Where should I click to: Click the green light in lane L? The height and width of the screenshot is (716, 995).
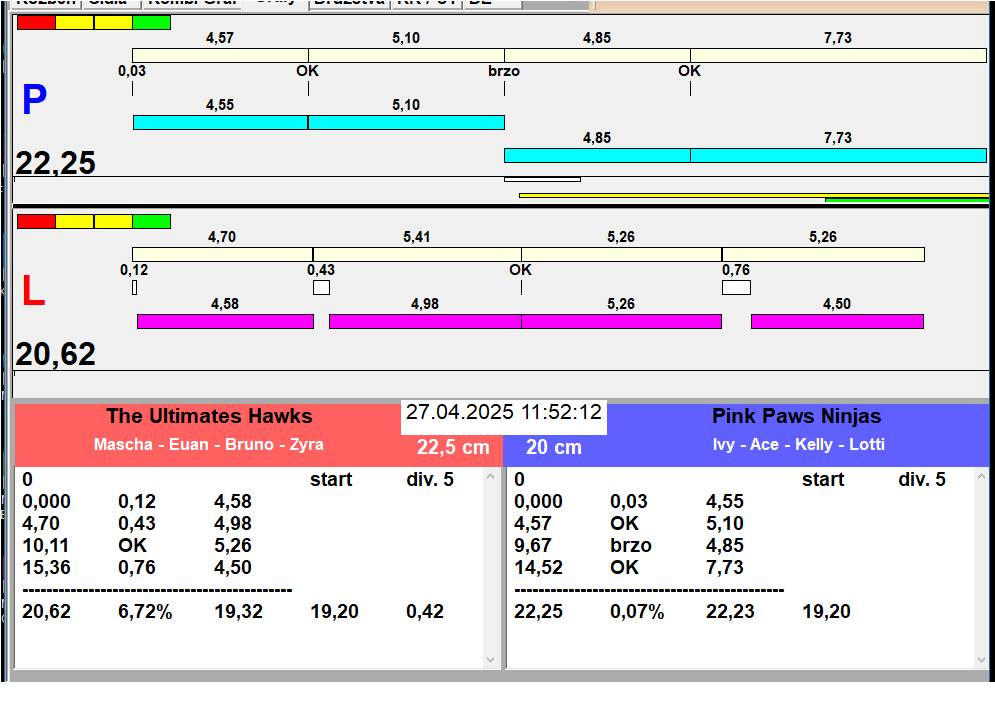click(151, 221)
